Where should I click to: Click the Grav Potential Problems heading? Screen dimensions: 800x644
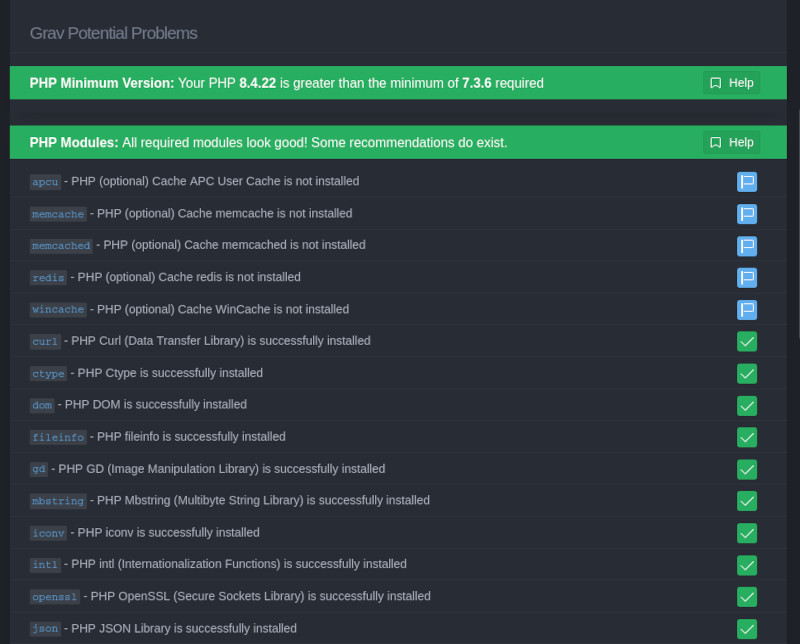[x=113, y=33]
